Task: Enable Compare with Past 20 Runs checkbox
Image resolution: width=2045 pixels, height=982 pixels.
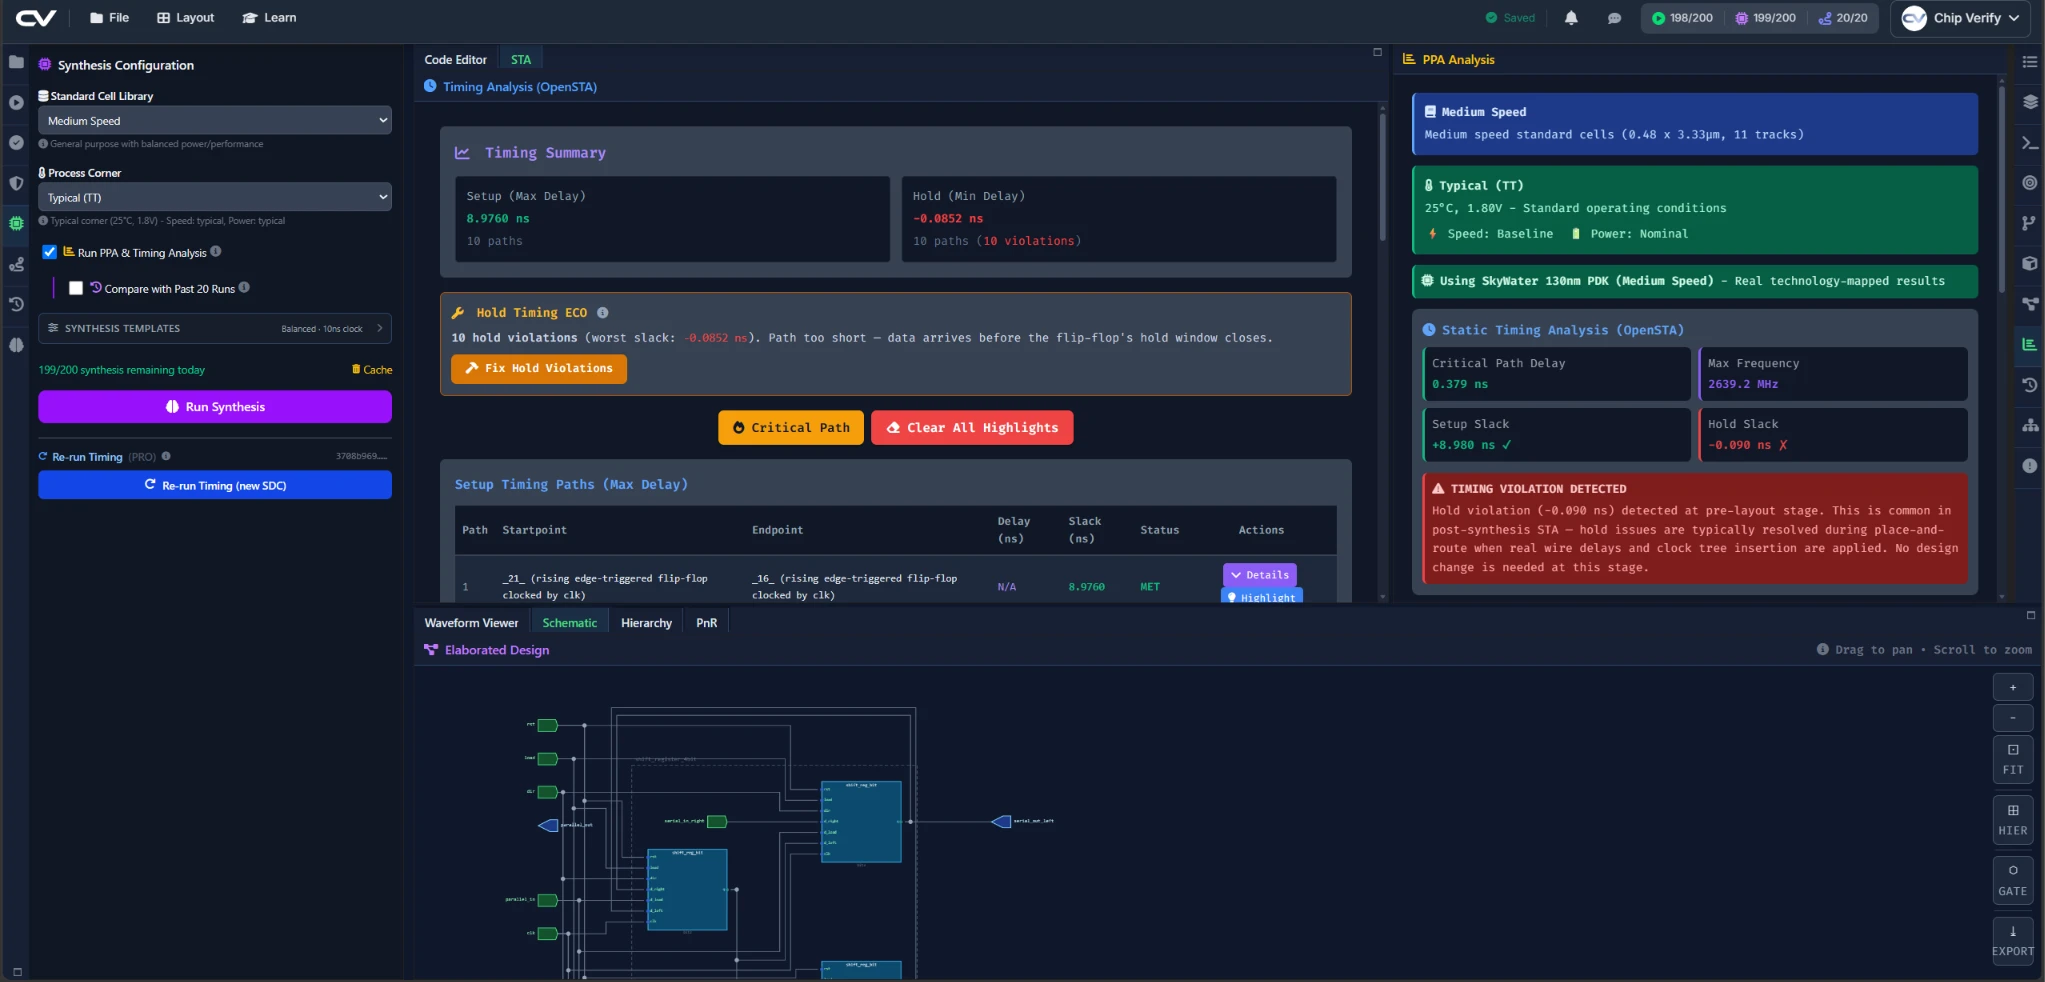Action: 76,288
